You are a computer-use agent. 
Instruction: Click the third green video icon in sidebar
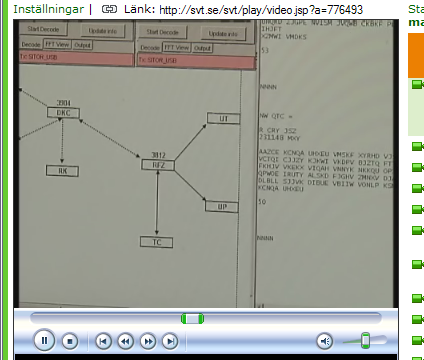coord(417,167)
